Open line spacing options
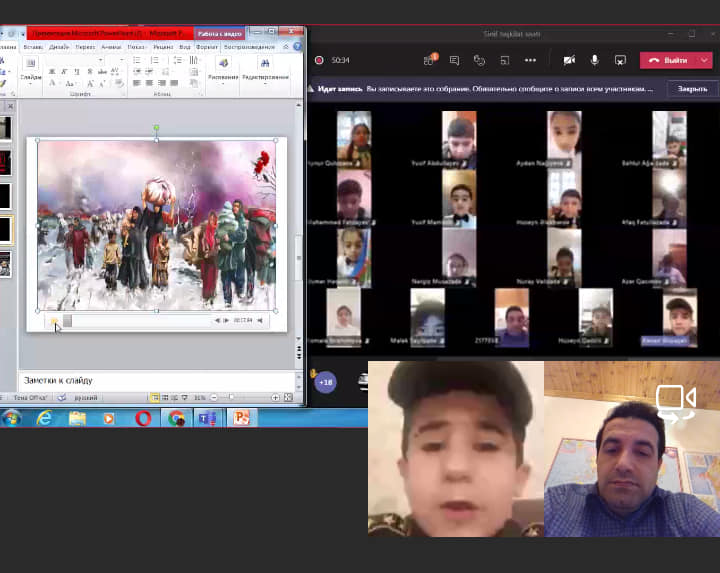The width and height of the screenshot is (720, 573). 178,60
